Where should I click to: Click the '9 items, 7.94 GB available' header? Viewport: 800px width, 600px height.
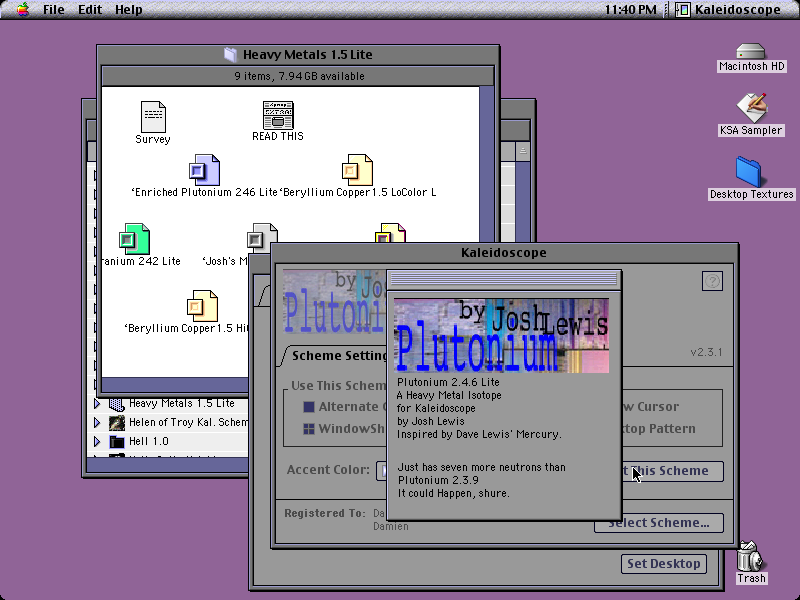[299, 76]
